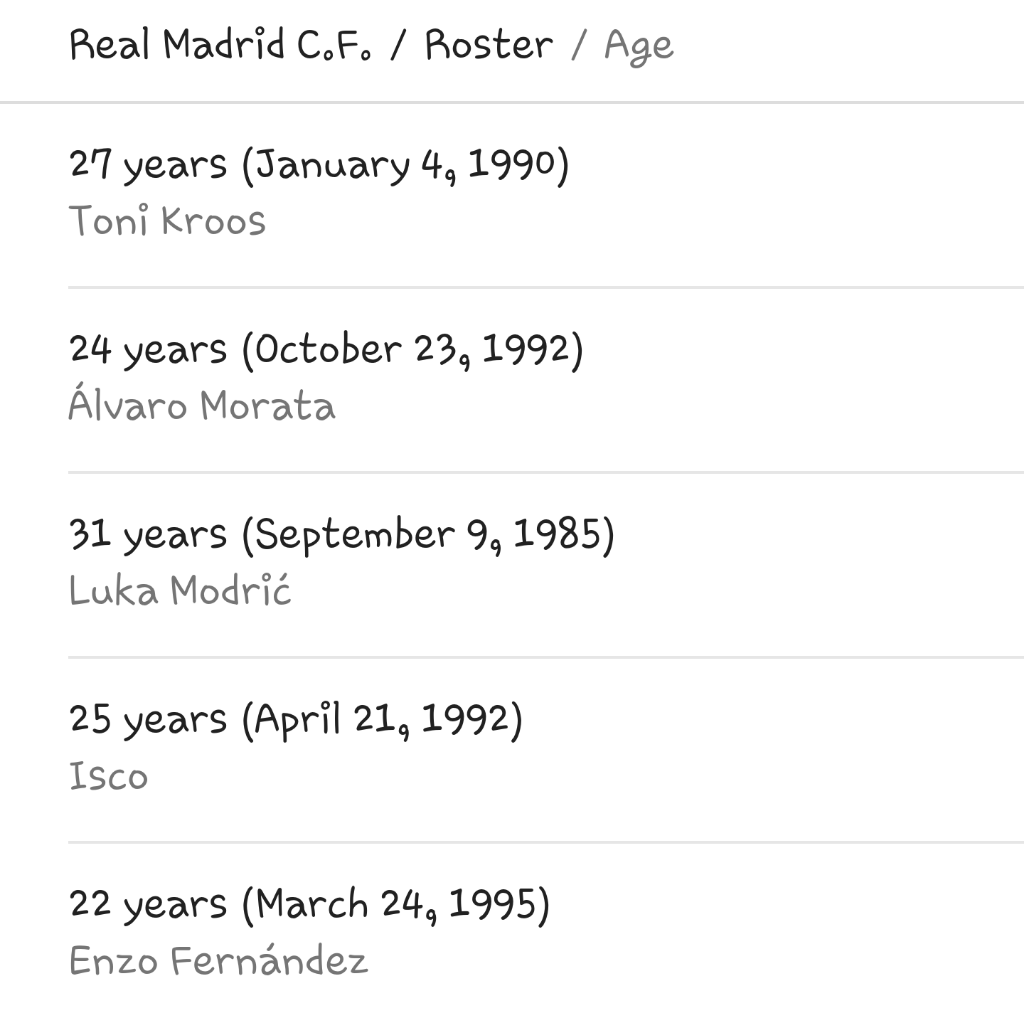Click the "24 years" age text
Viewport: 1024px width, 1013px height.
[x=148, y=350]
